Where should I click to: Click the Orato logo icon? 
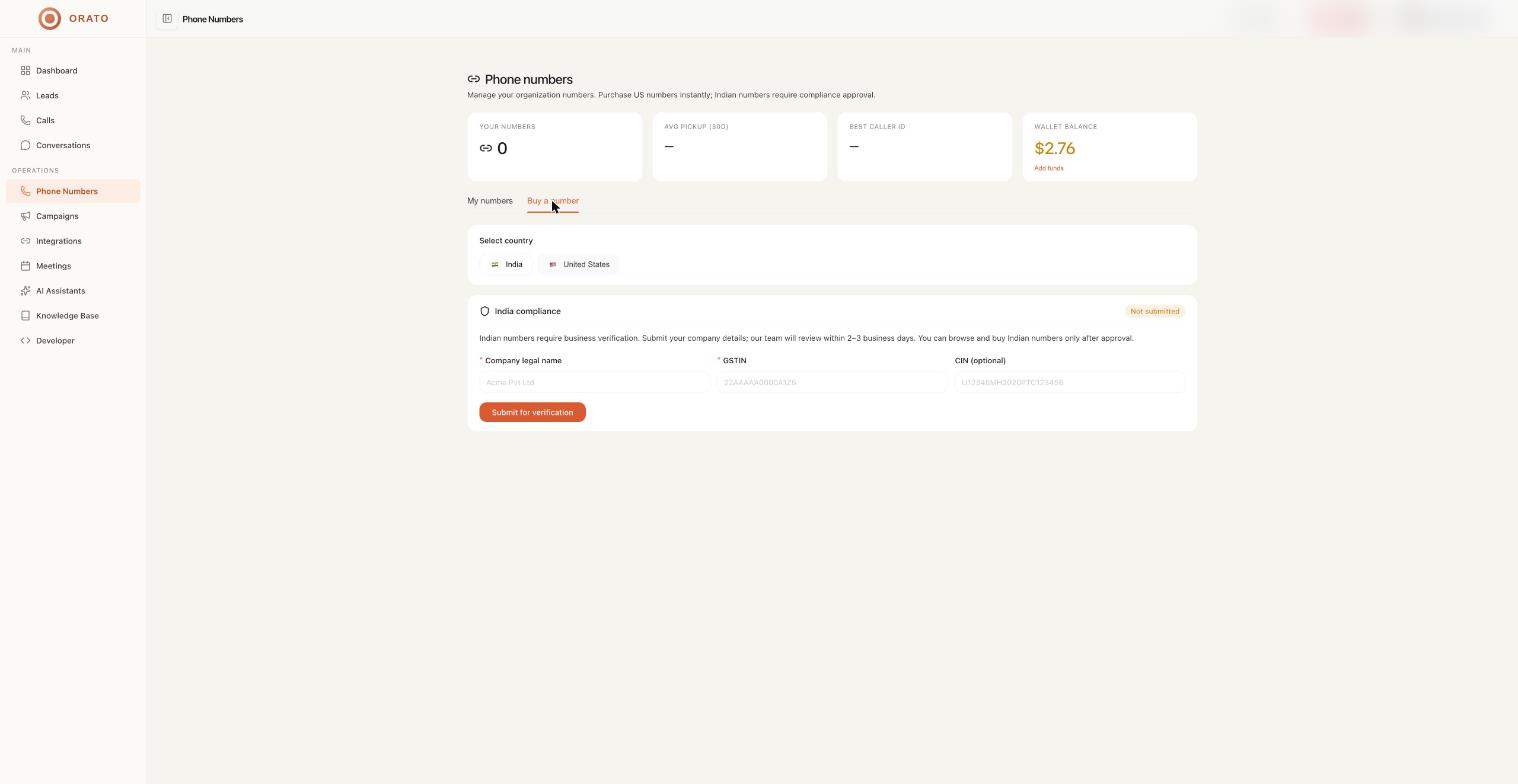[49, 18]
